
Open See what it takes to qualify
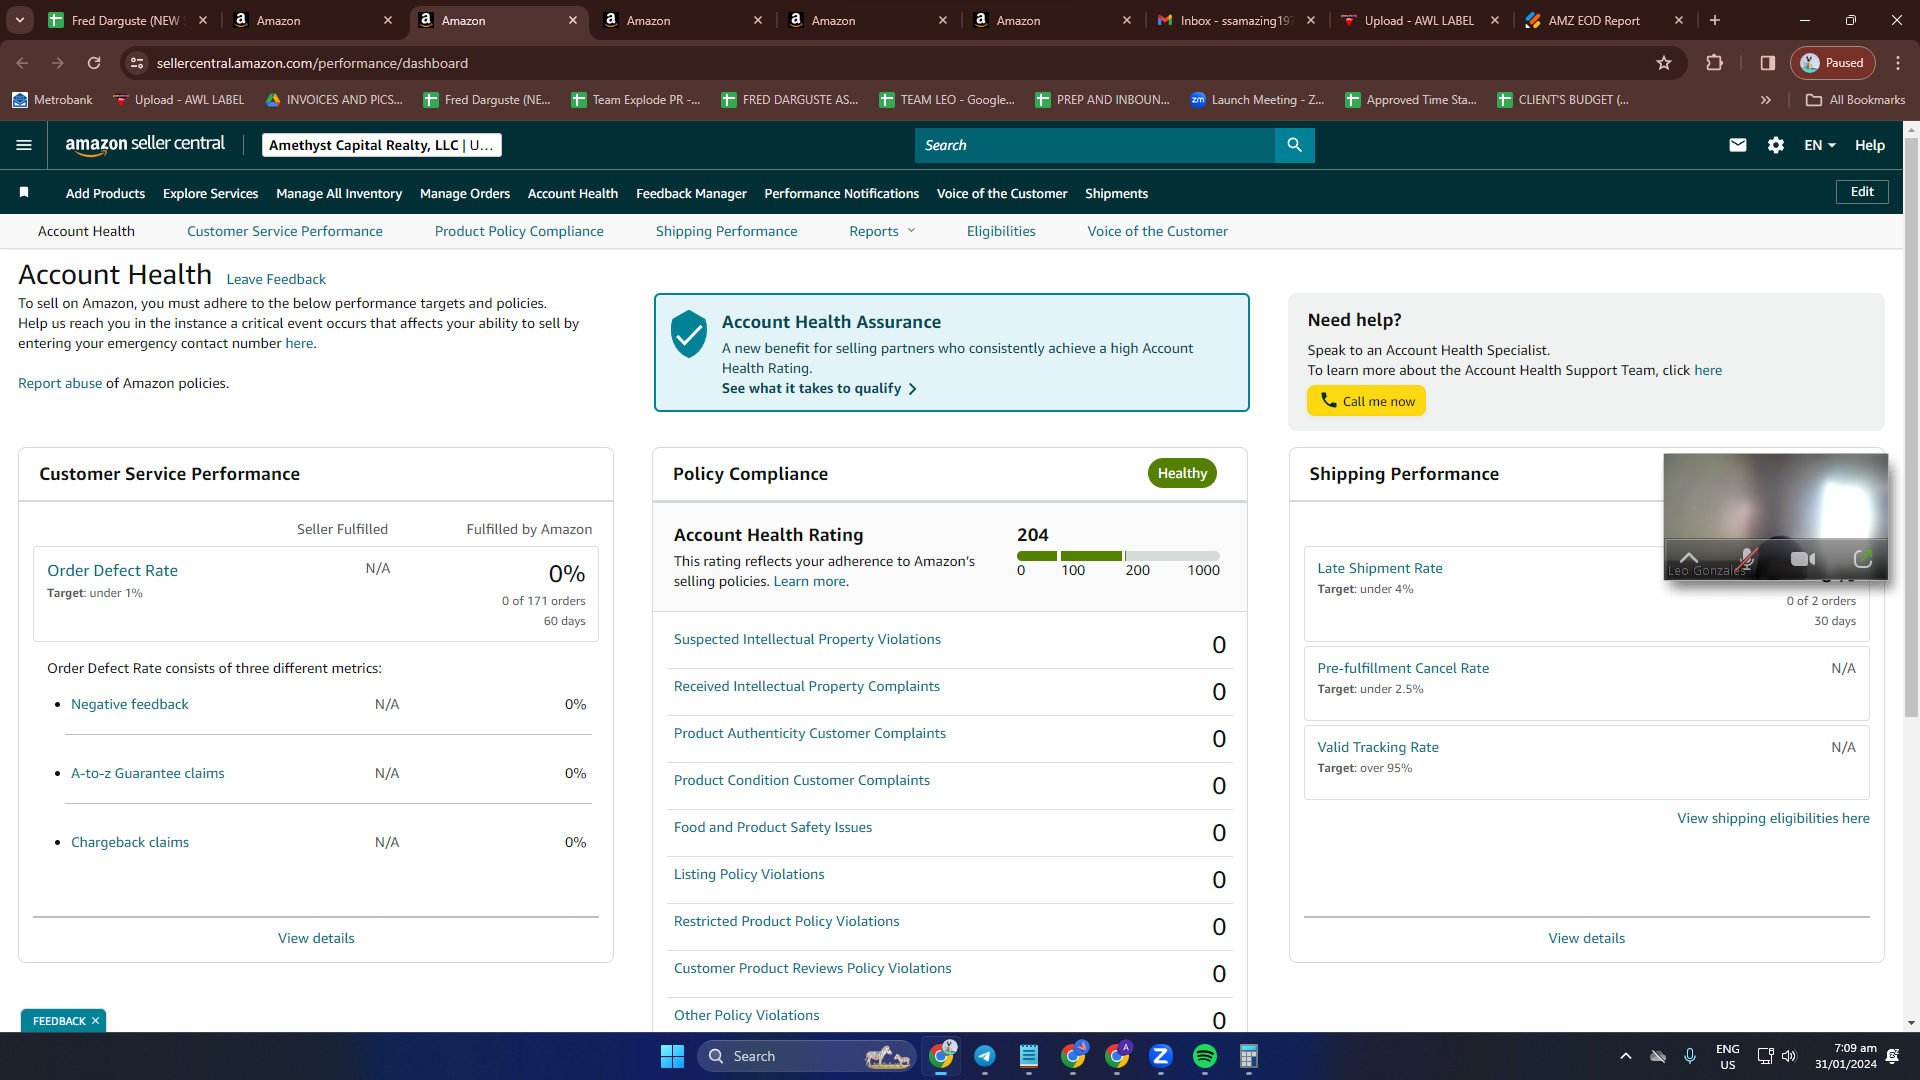click(x=819, y=389)
